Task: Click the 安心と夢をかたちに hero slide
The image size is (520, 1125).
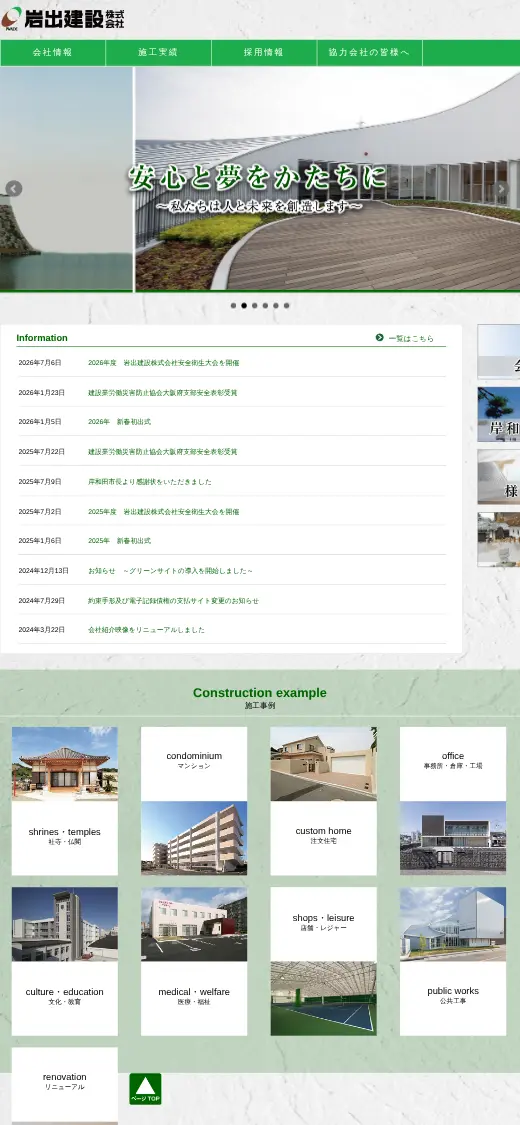Action: [327, 179]
